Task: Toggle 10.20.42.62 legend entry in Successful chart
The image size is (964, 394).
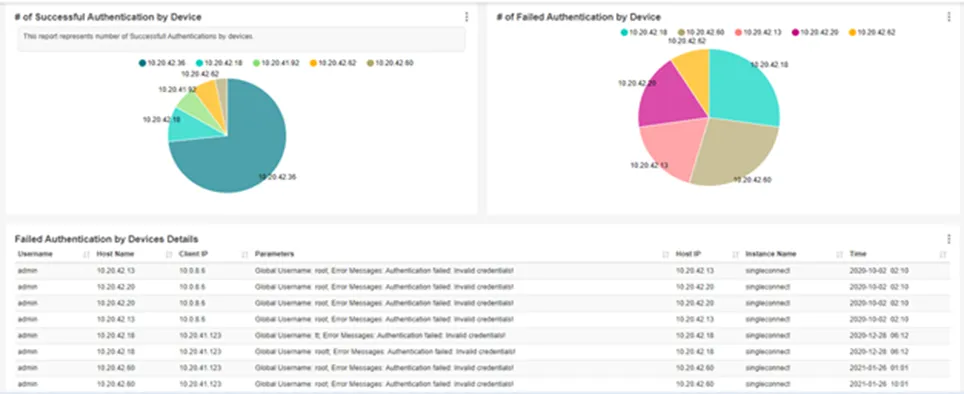Action: coord(333,63)
